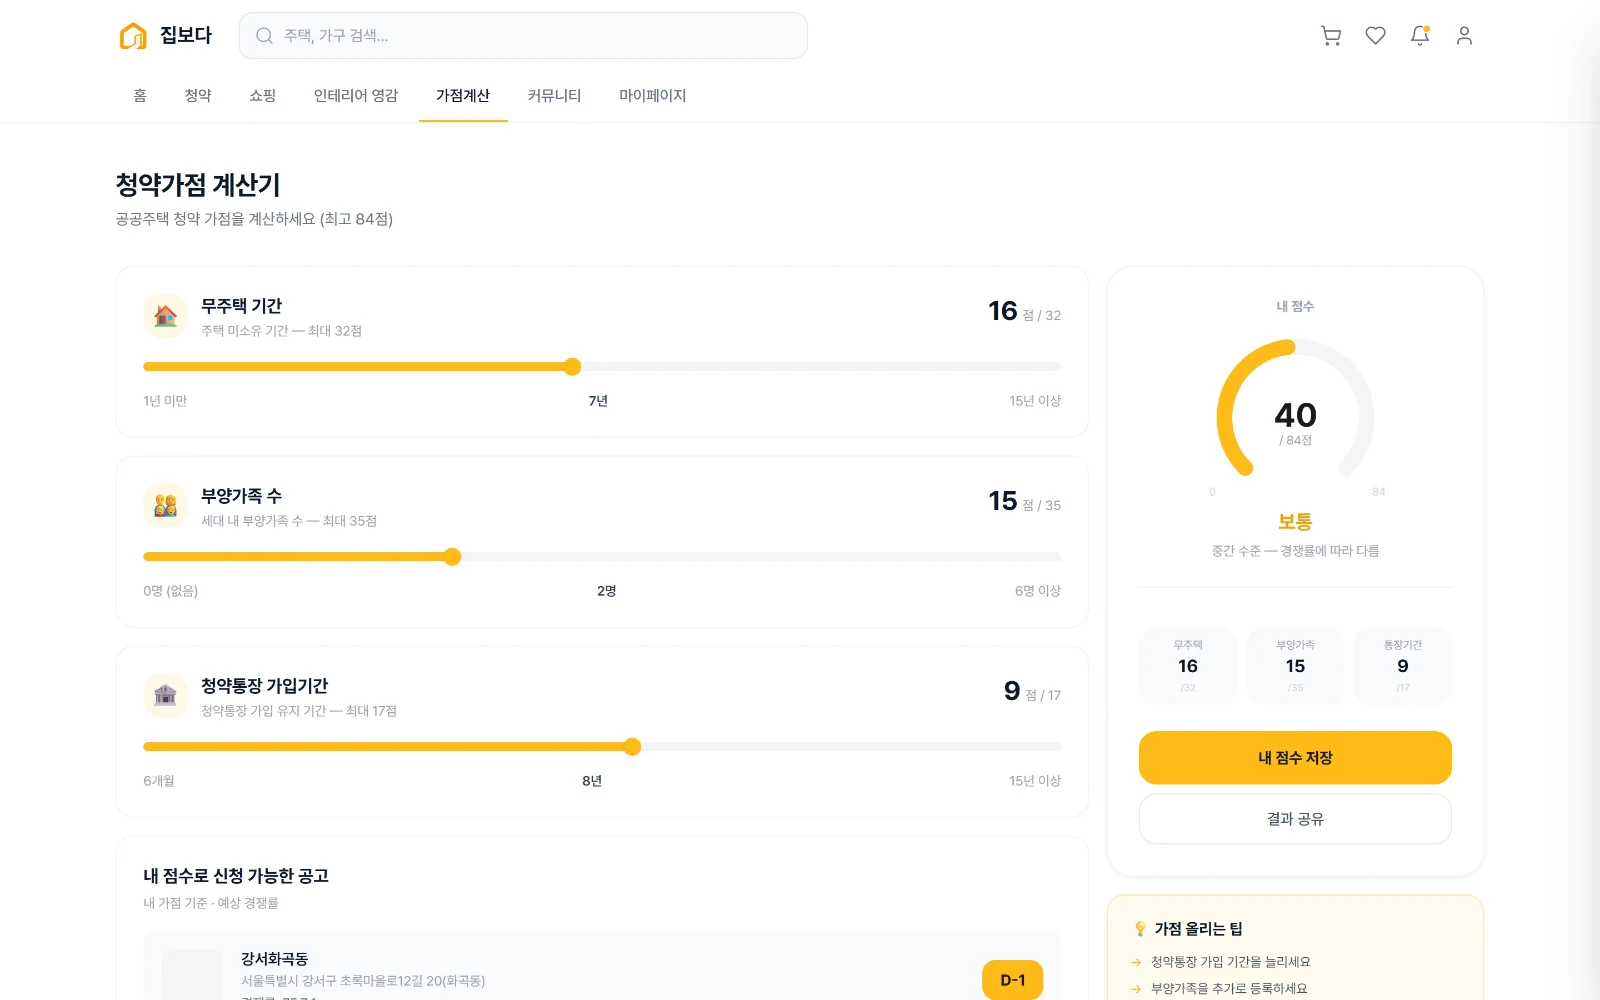Click the 청약통장 가입기간 bank icon

click(166, 696)
